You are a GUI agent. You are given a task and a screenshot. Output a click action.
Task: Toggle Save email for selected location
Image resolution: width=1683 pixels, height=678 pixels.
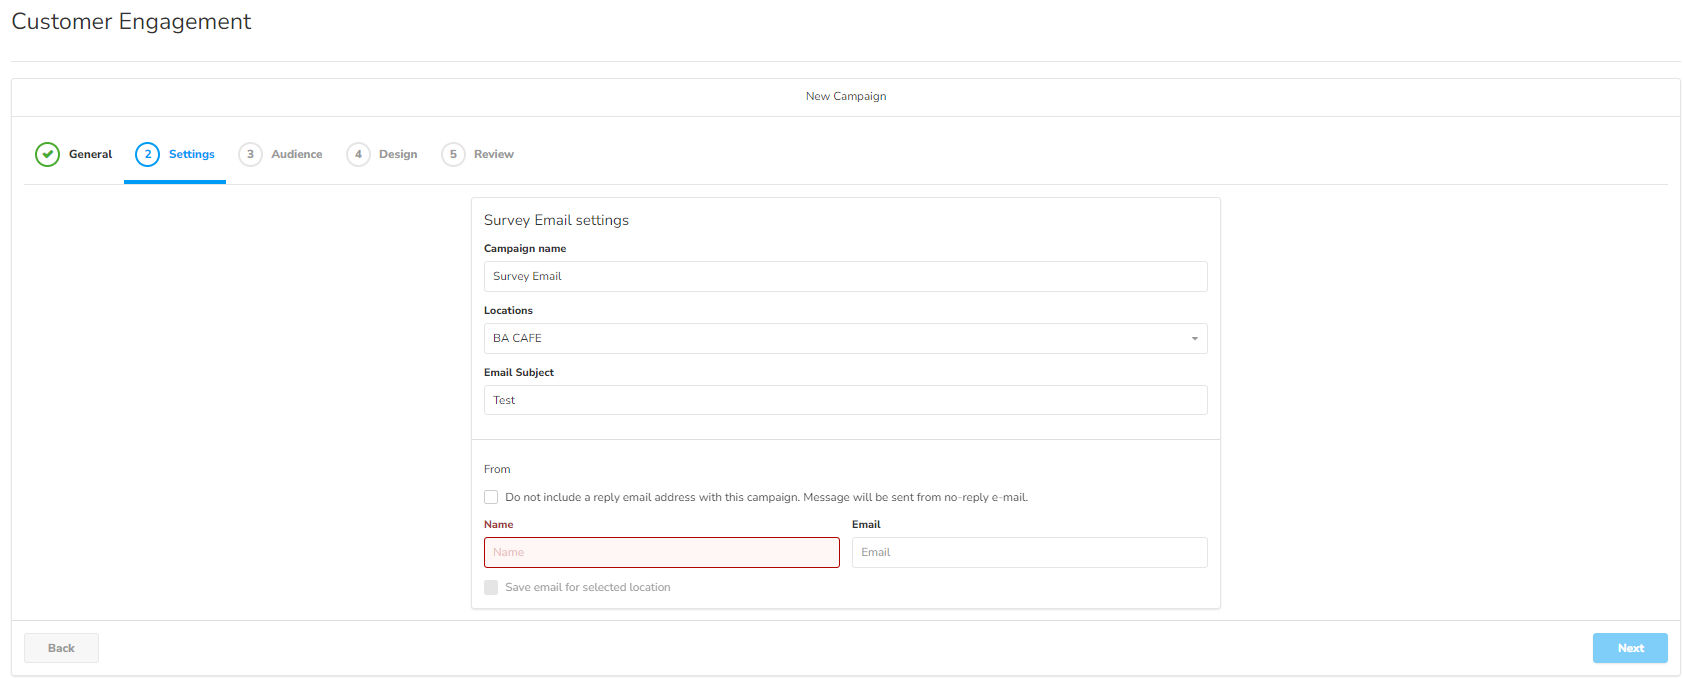click(491, 587)
